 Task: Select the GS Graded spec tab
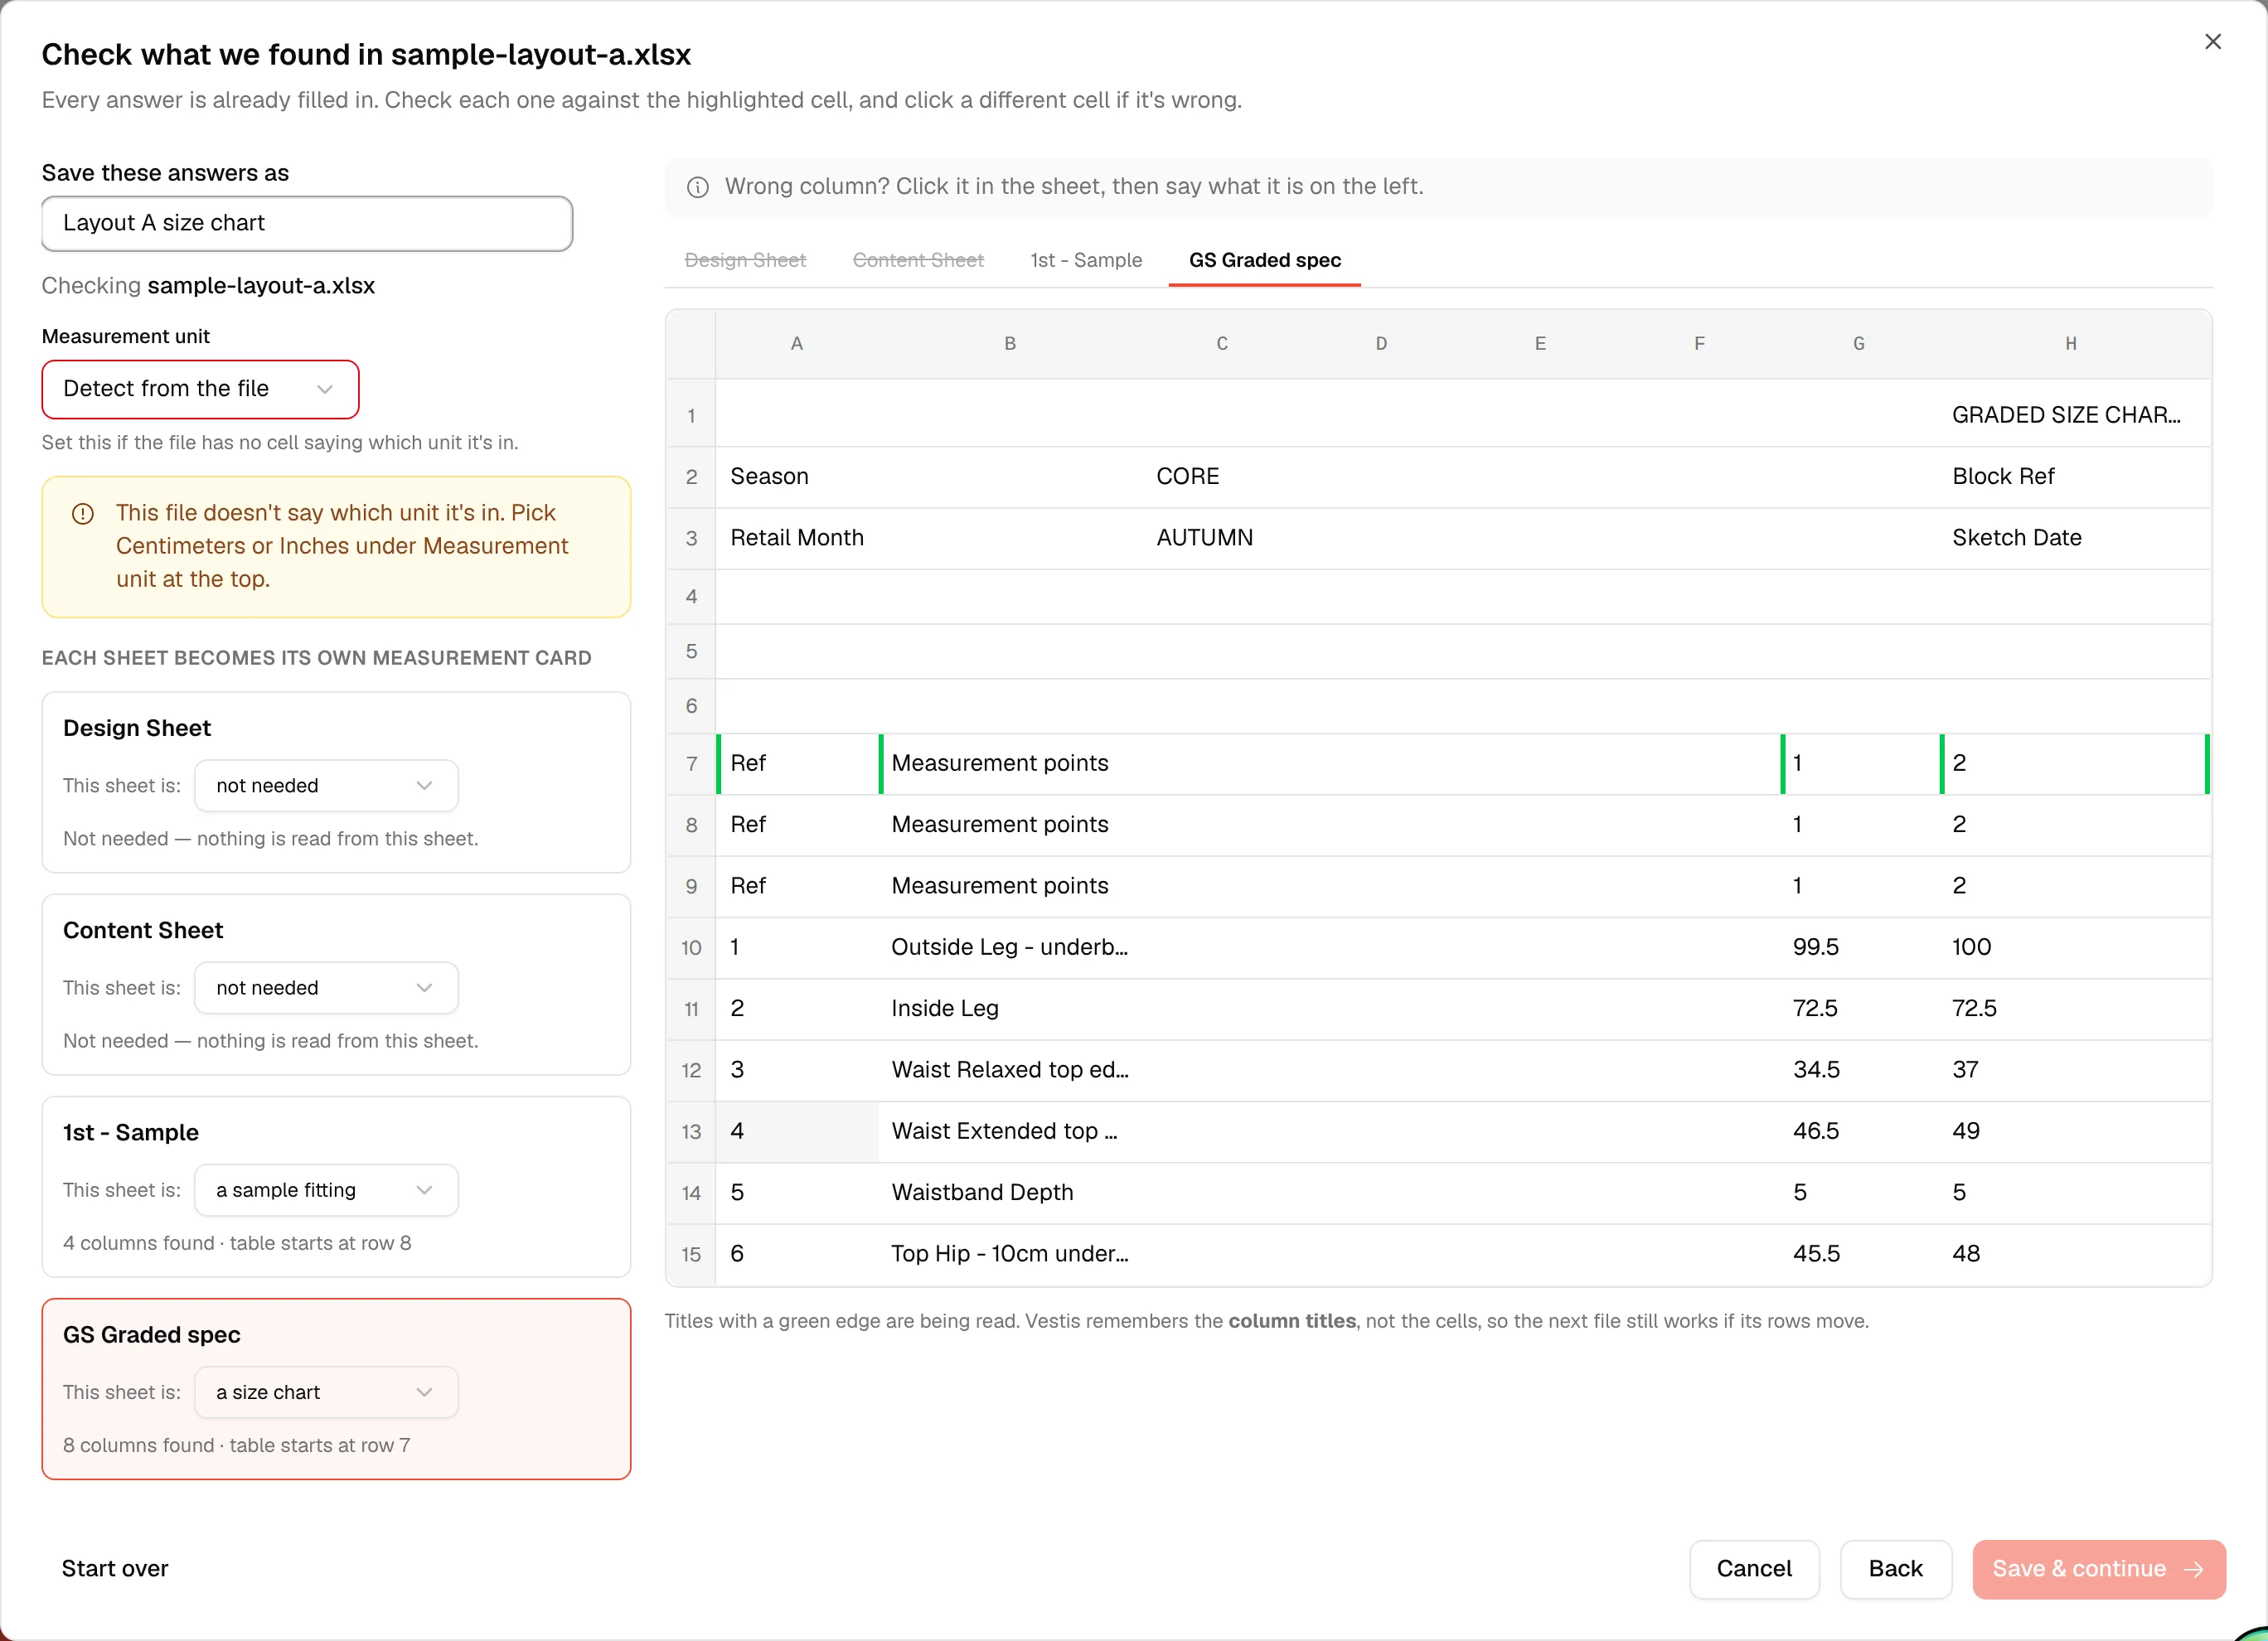click(1264, 260)
